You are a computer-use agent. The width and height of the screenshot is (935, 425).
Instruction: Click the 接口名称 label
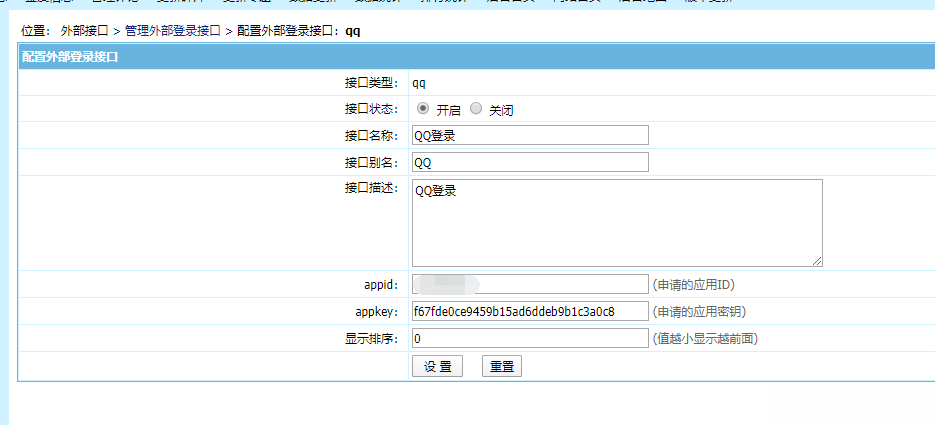[371, 136]
